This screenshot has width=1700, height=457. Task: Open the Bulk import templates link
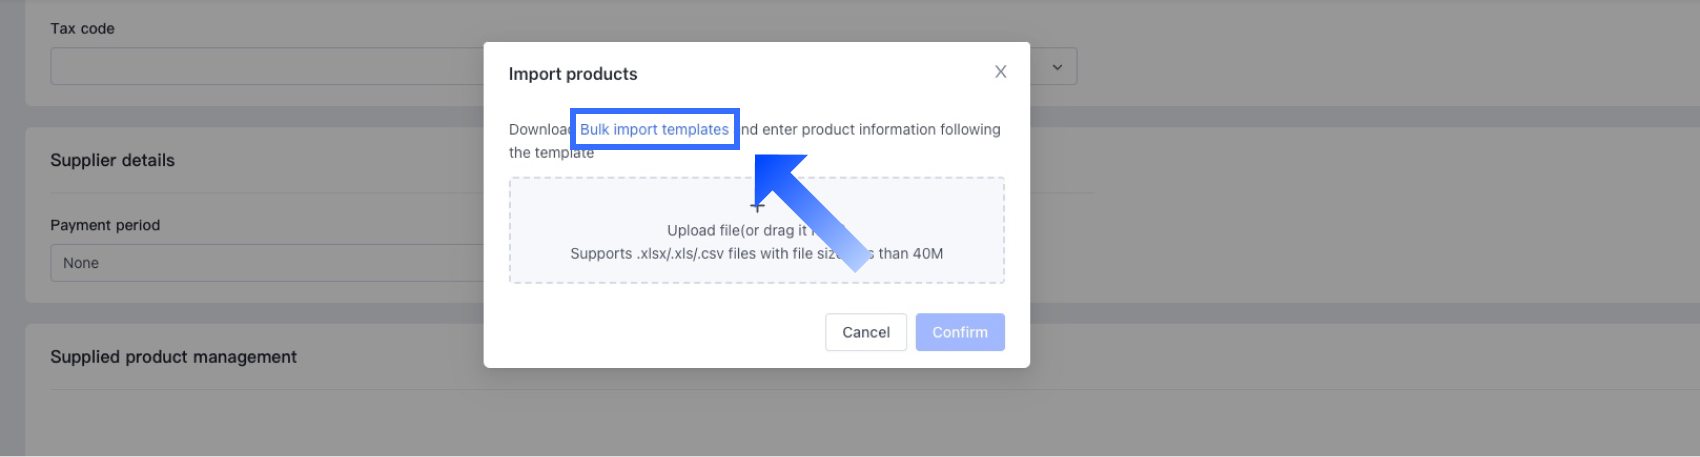654,130
